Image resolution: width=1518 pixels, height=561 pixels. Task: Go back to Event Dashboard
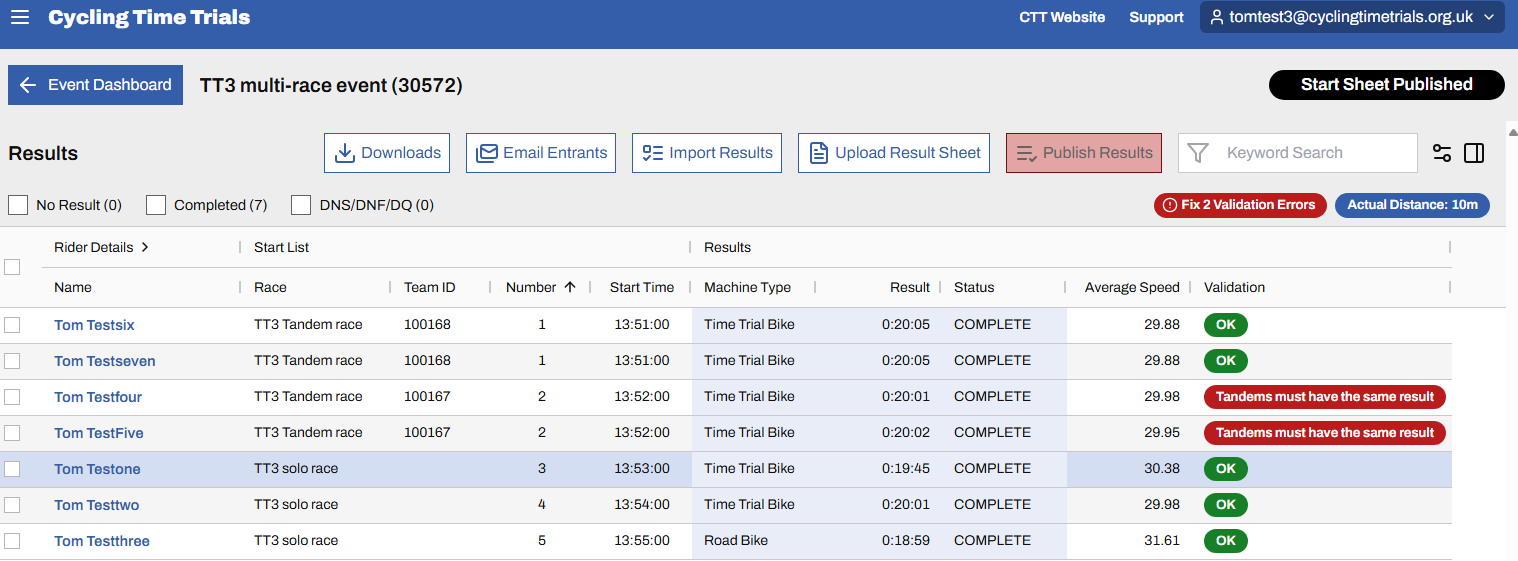[x=95, y=85]
